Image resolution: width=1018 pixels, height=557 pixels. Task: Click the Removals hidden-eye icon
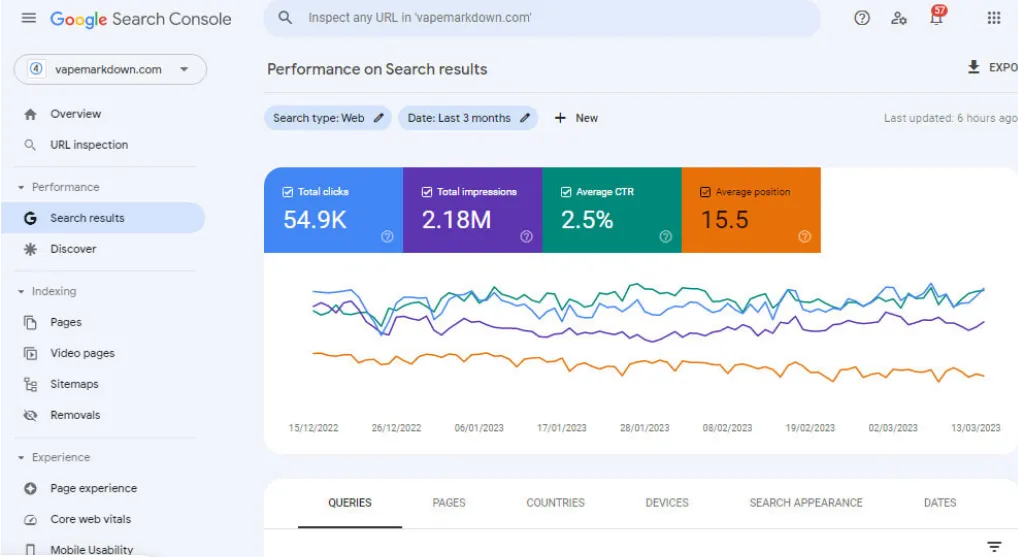point(30,415)
